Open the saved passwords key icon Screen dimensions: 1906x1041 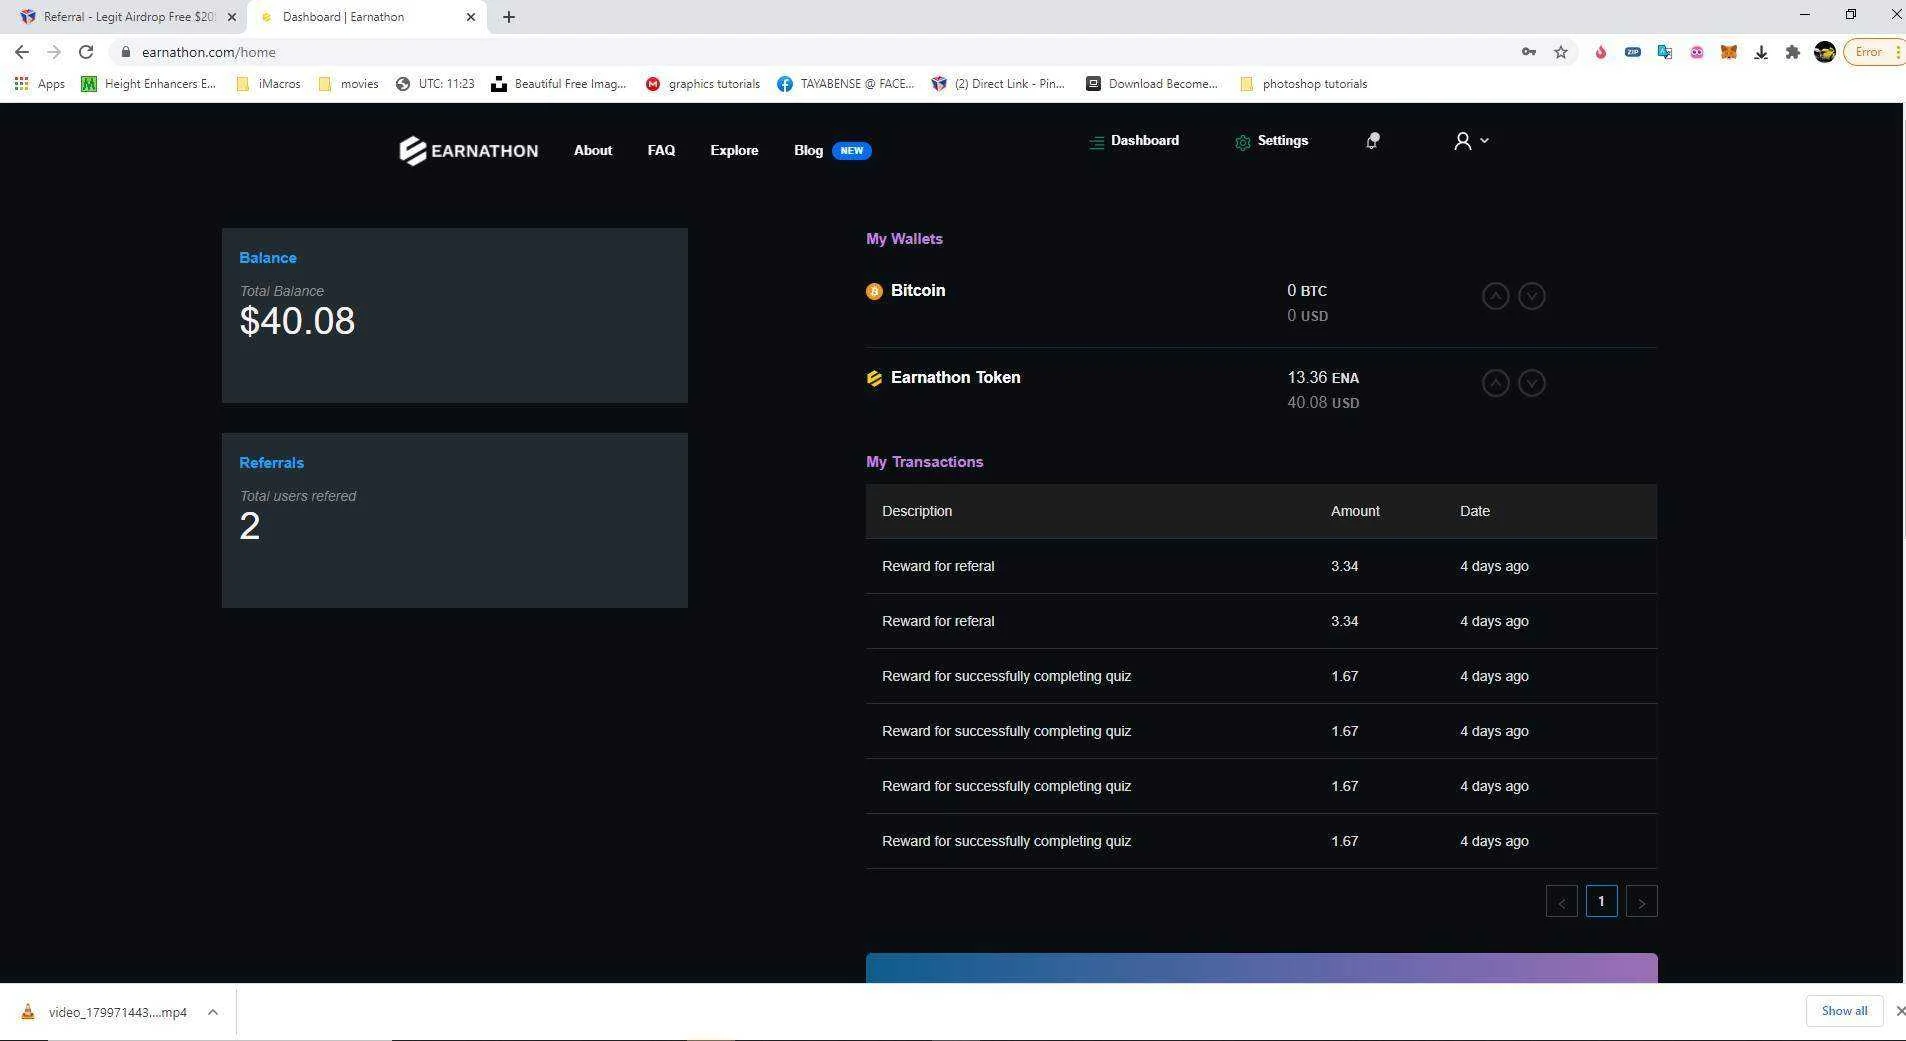pos(1529,52)
